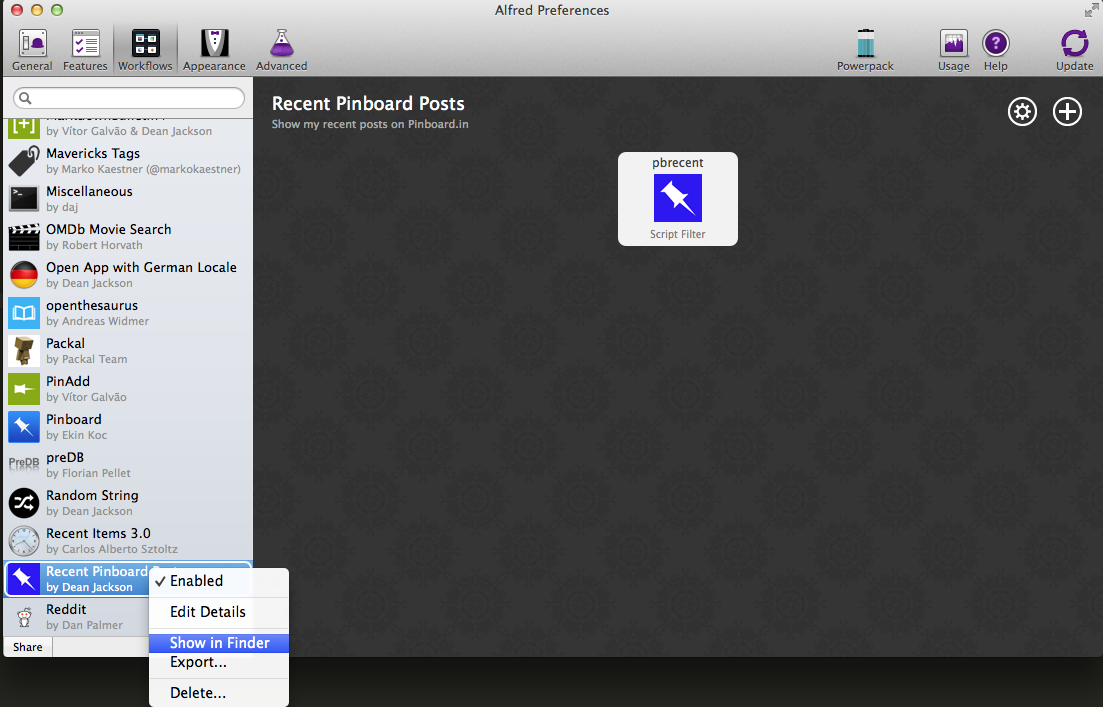Select the preDB workflow icon
Viewport: 1103px width, 707px height.
click(24, 464)
